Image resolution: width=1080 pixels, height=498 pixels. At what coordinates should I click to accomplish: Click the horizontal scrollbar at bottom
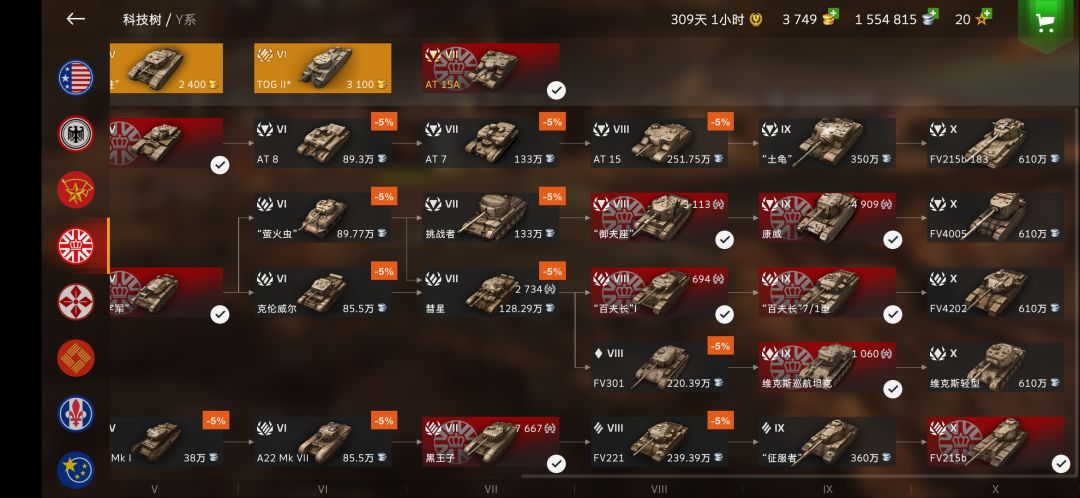coord(798,475)
